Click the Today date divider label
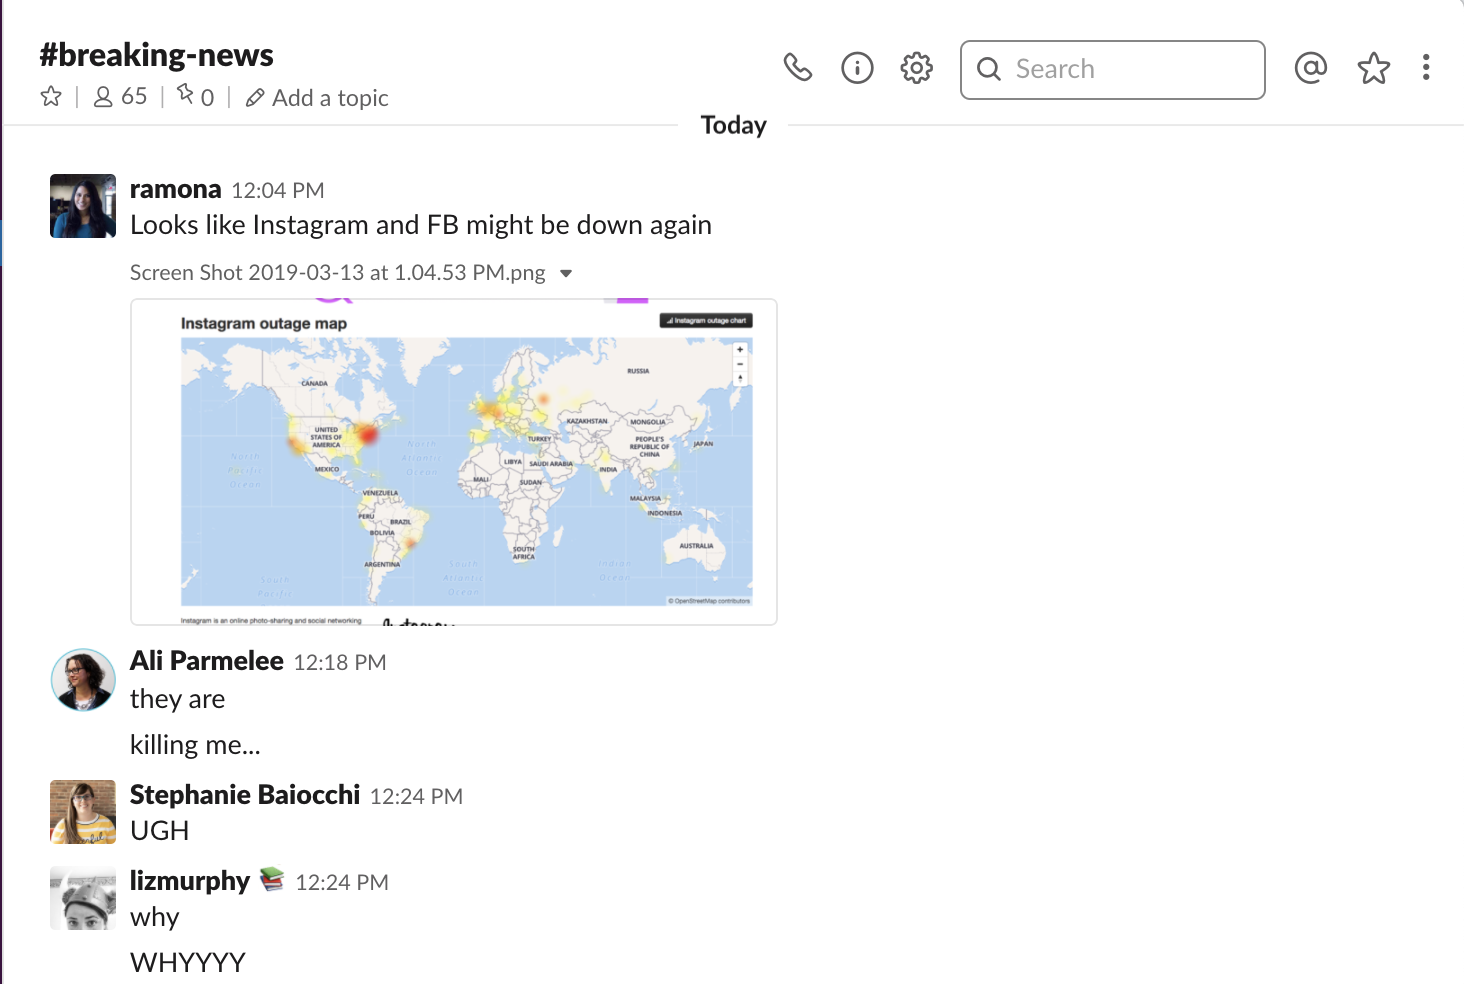The width and height of the screenshot is (1464, 984). 734,125
